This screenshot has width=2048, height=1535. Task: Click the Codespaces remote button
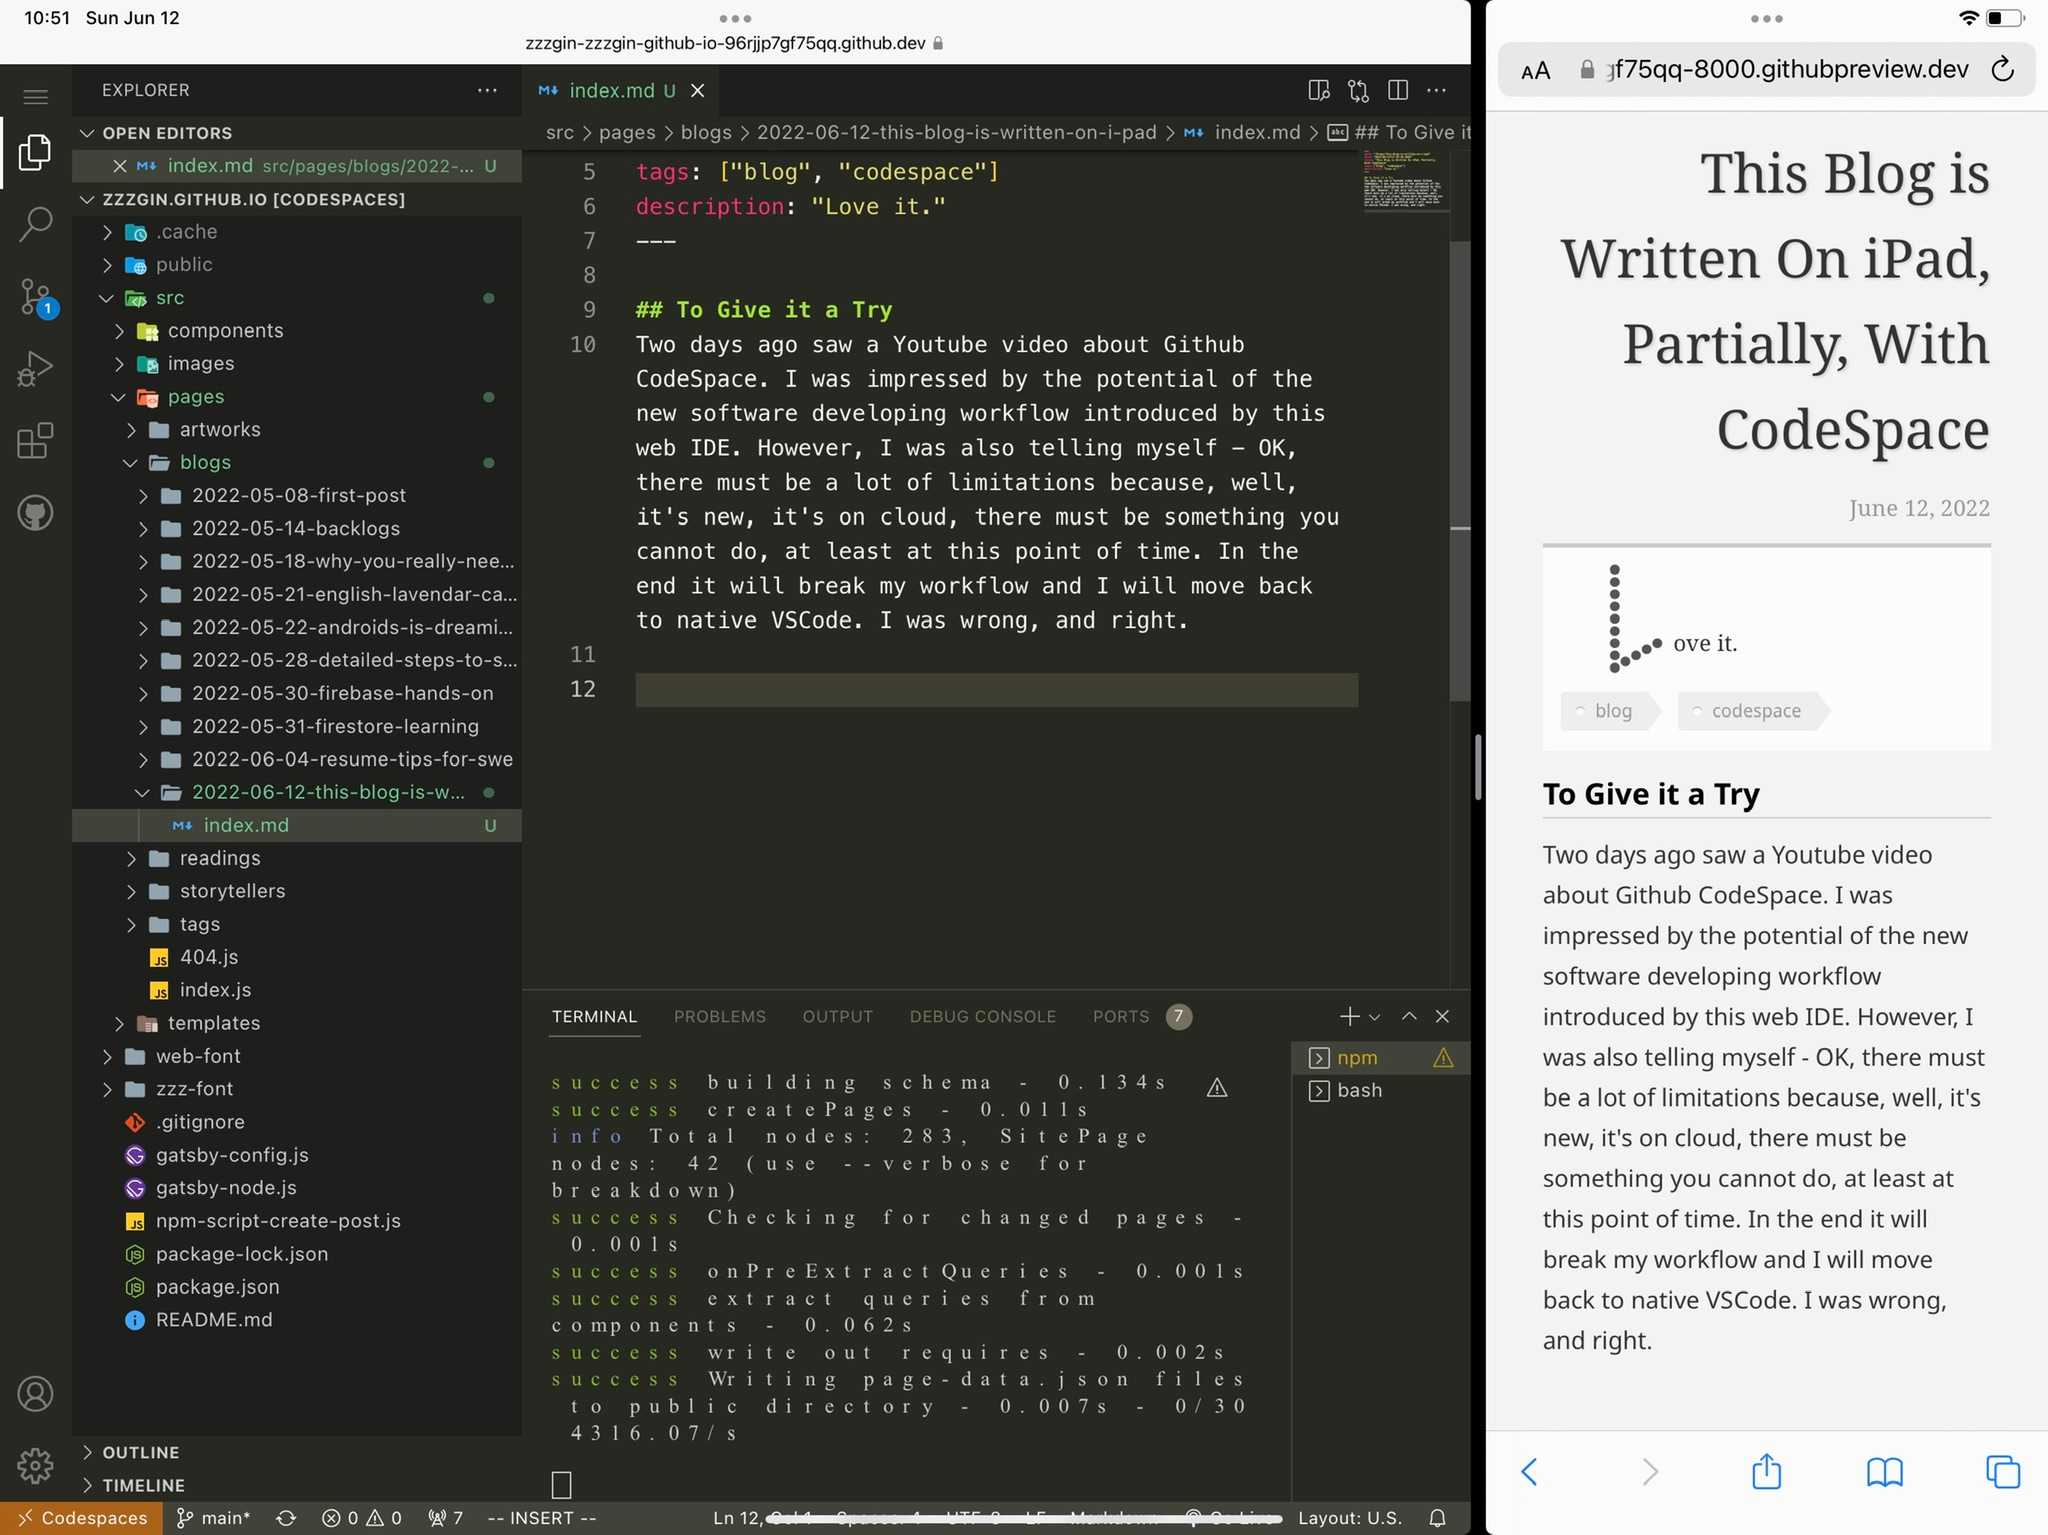(81, 1518)
